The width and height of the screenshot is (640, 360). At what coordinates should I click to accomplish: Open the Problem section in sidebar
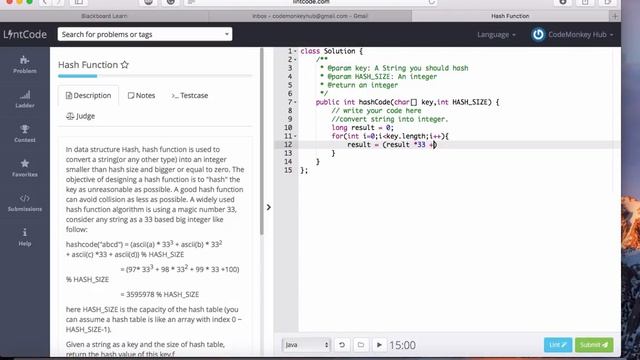tap(24, 64)
